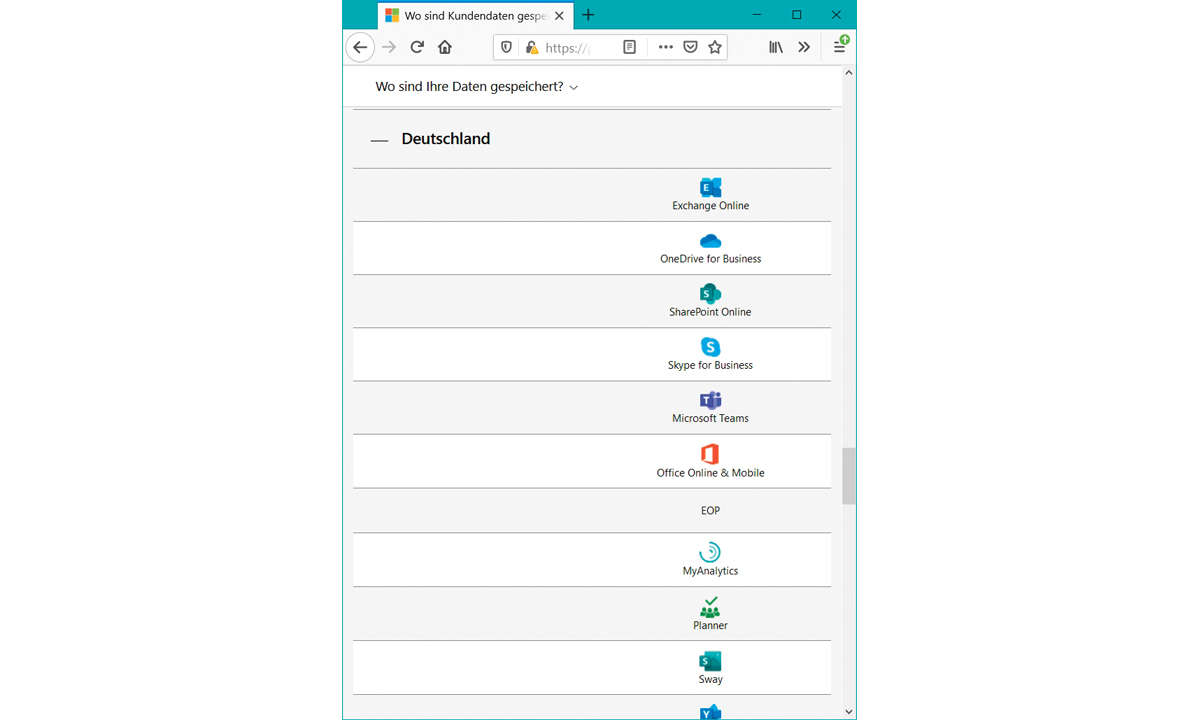
Task: Bookmark this page with the star
Action: (x=715, y=47)
